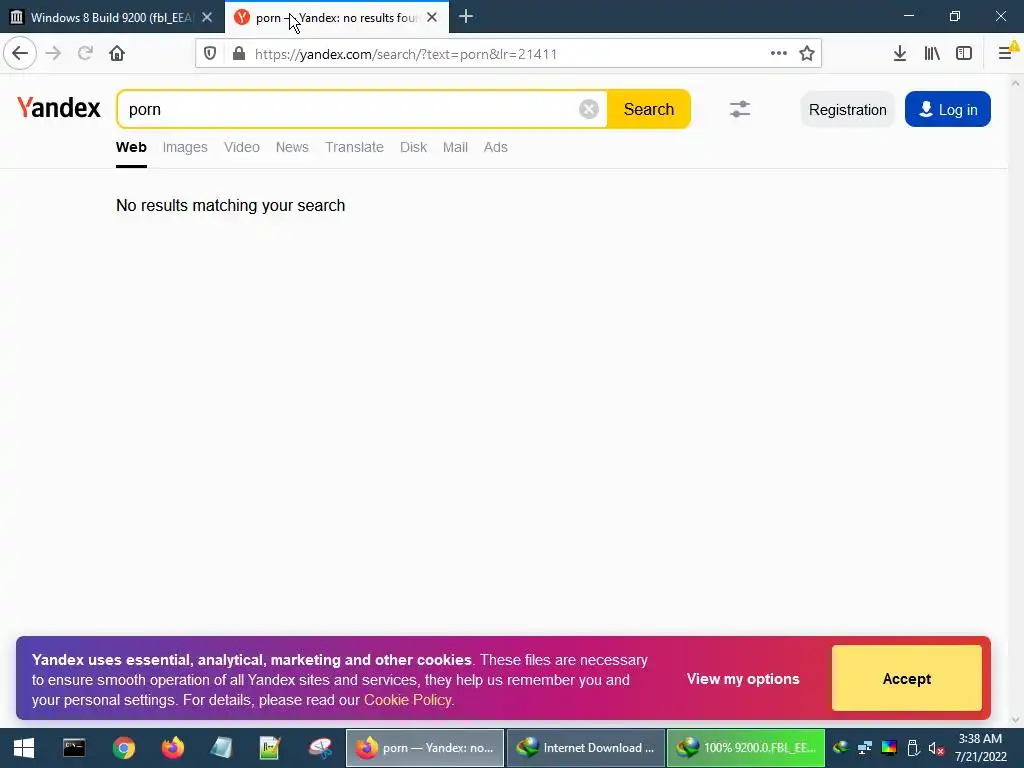
Task: Accept cookies with the Accept button
Action: click(906, 679)
